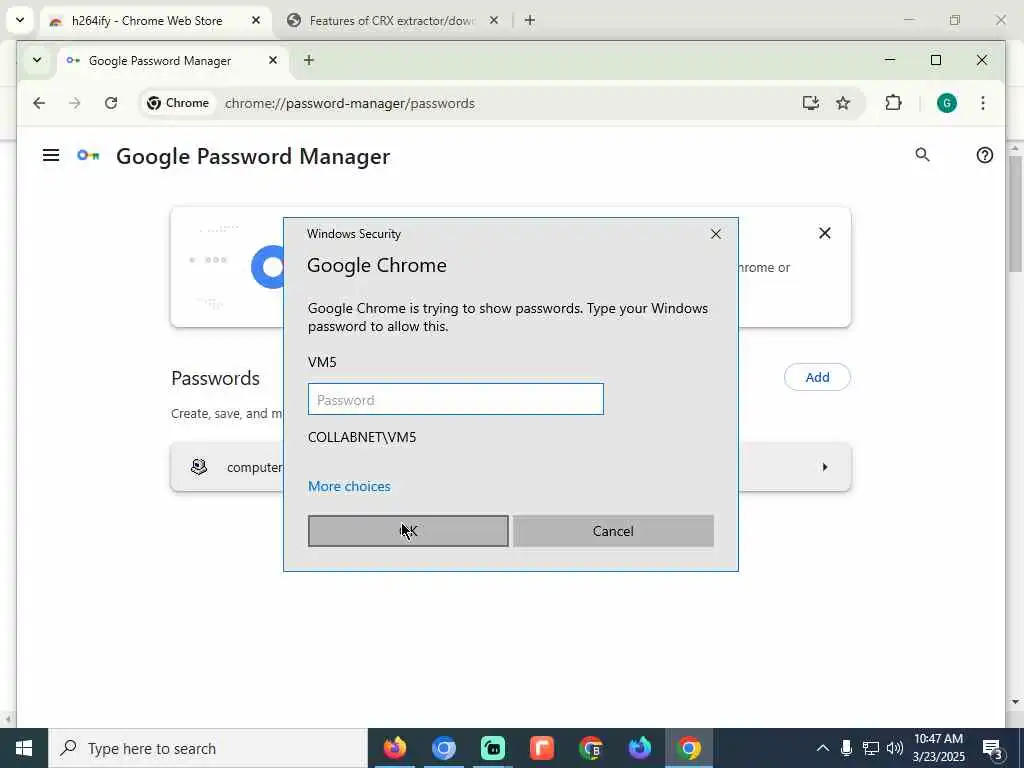Open the network tray icon
This screenshot has height=768, width=1024.
[x=871, y=748]
